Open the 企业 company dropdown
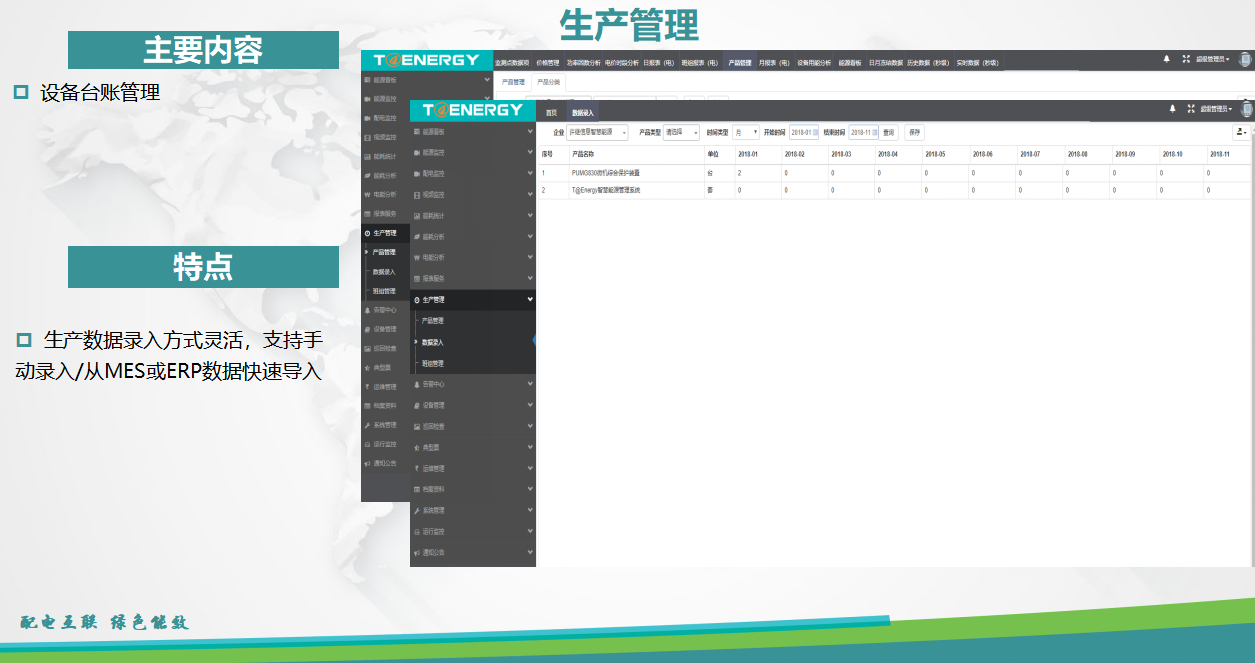The image size is (1255, 663). click(597, 132)
